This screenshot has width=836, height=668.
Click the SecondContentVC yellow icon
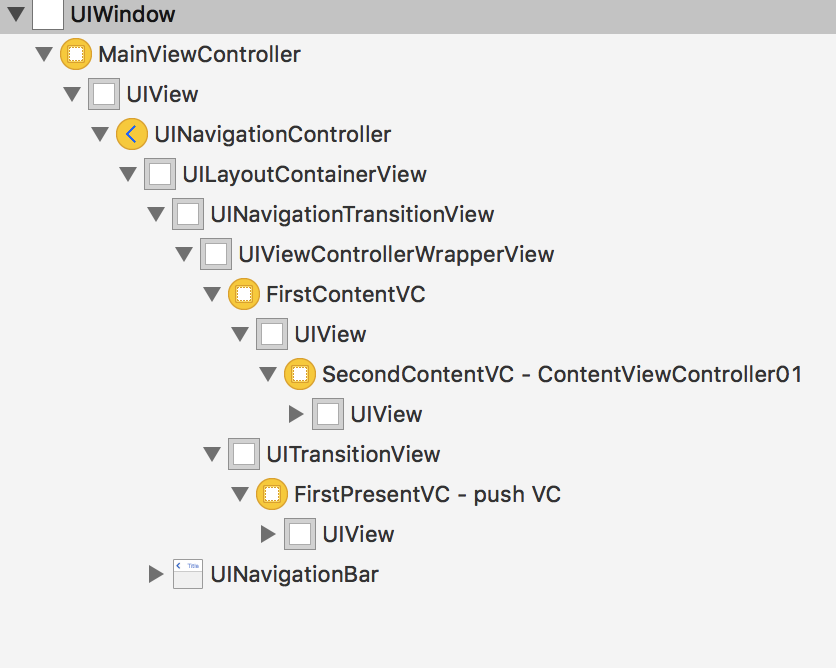[x=301, y=374]
